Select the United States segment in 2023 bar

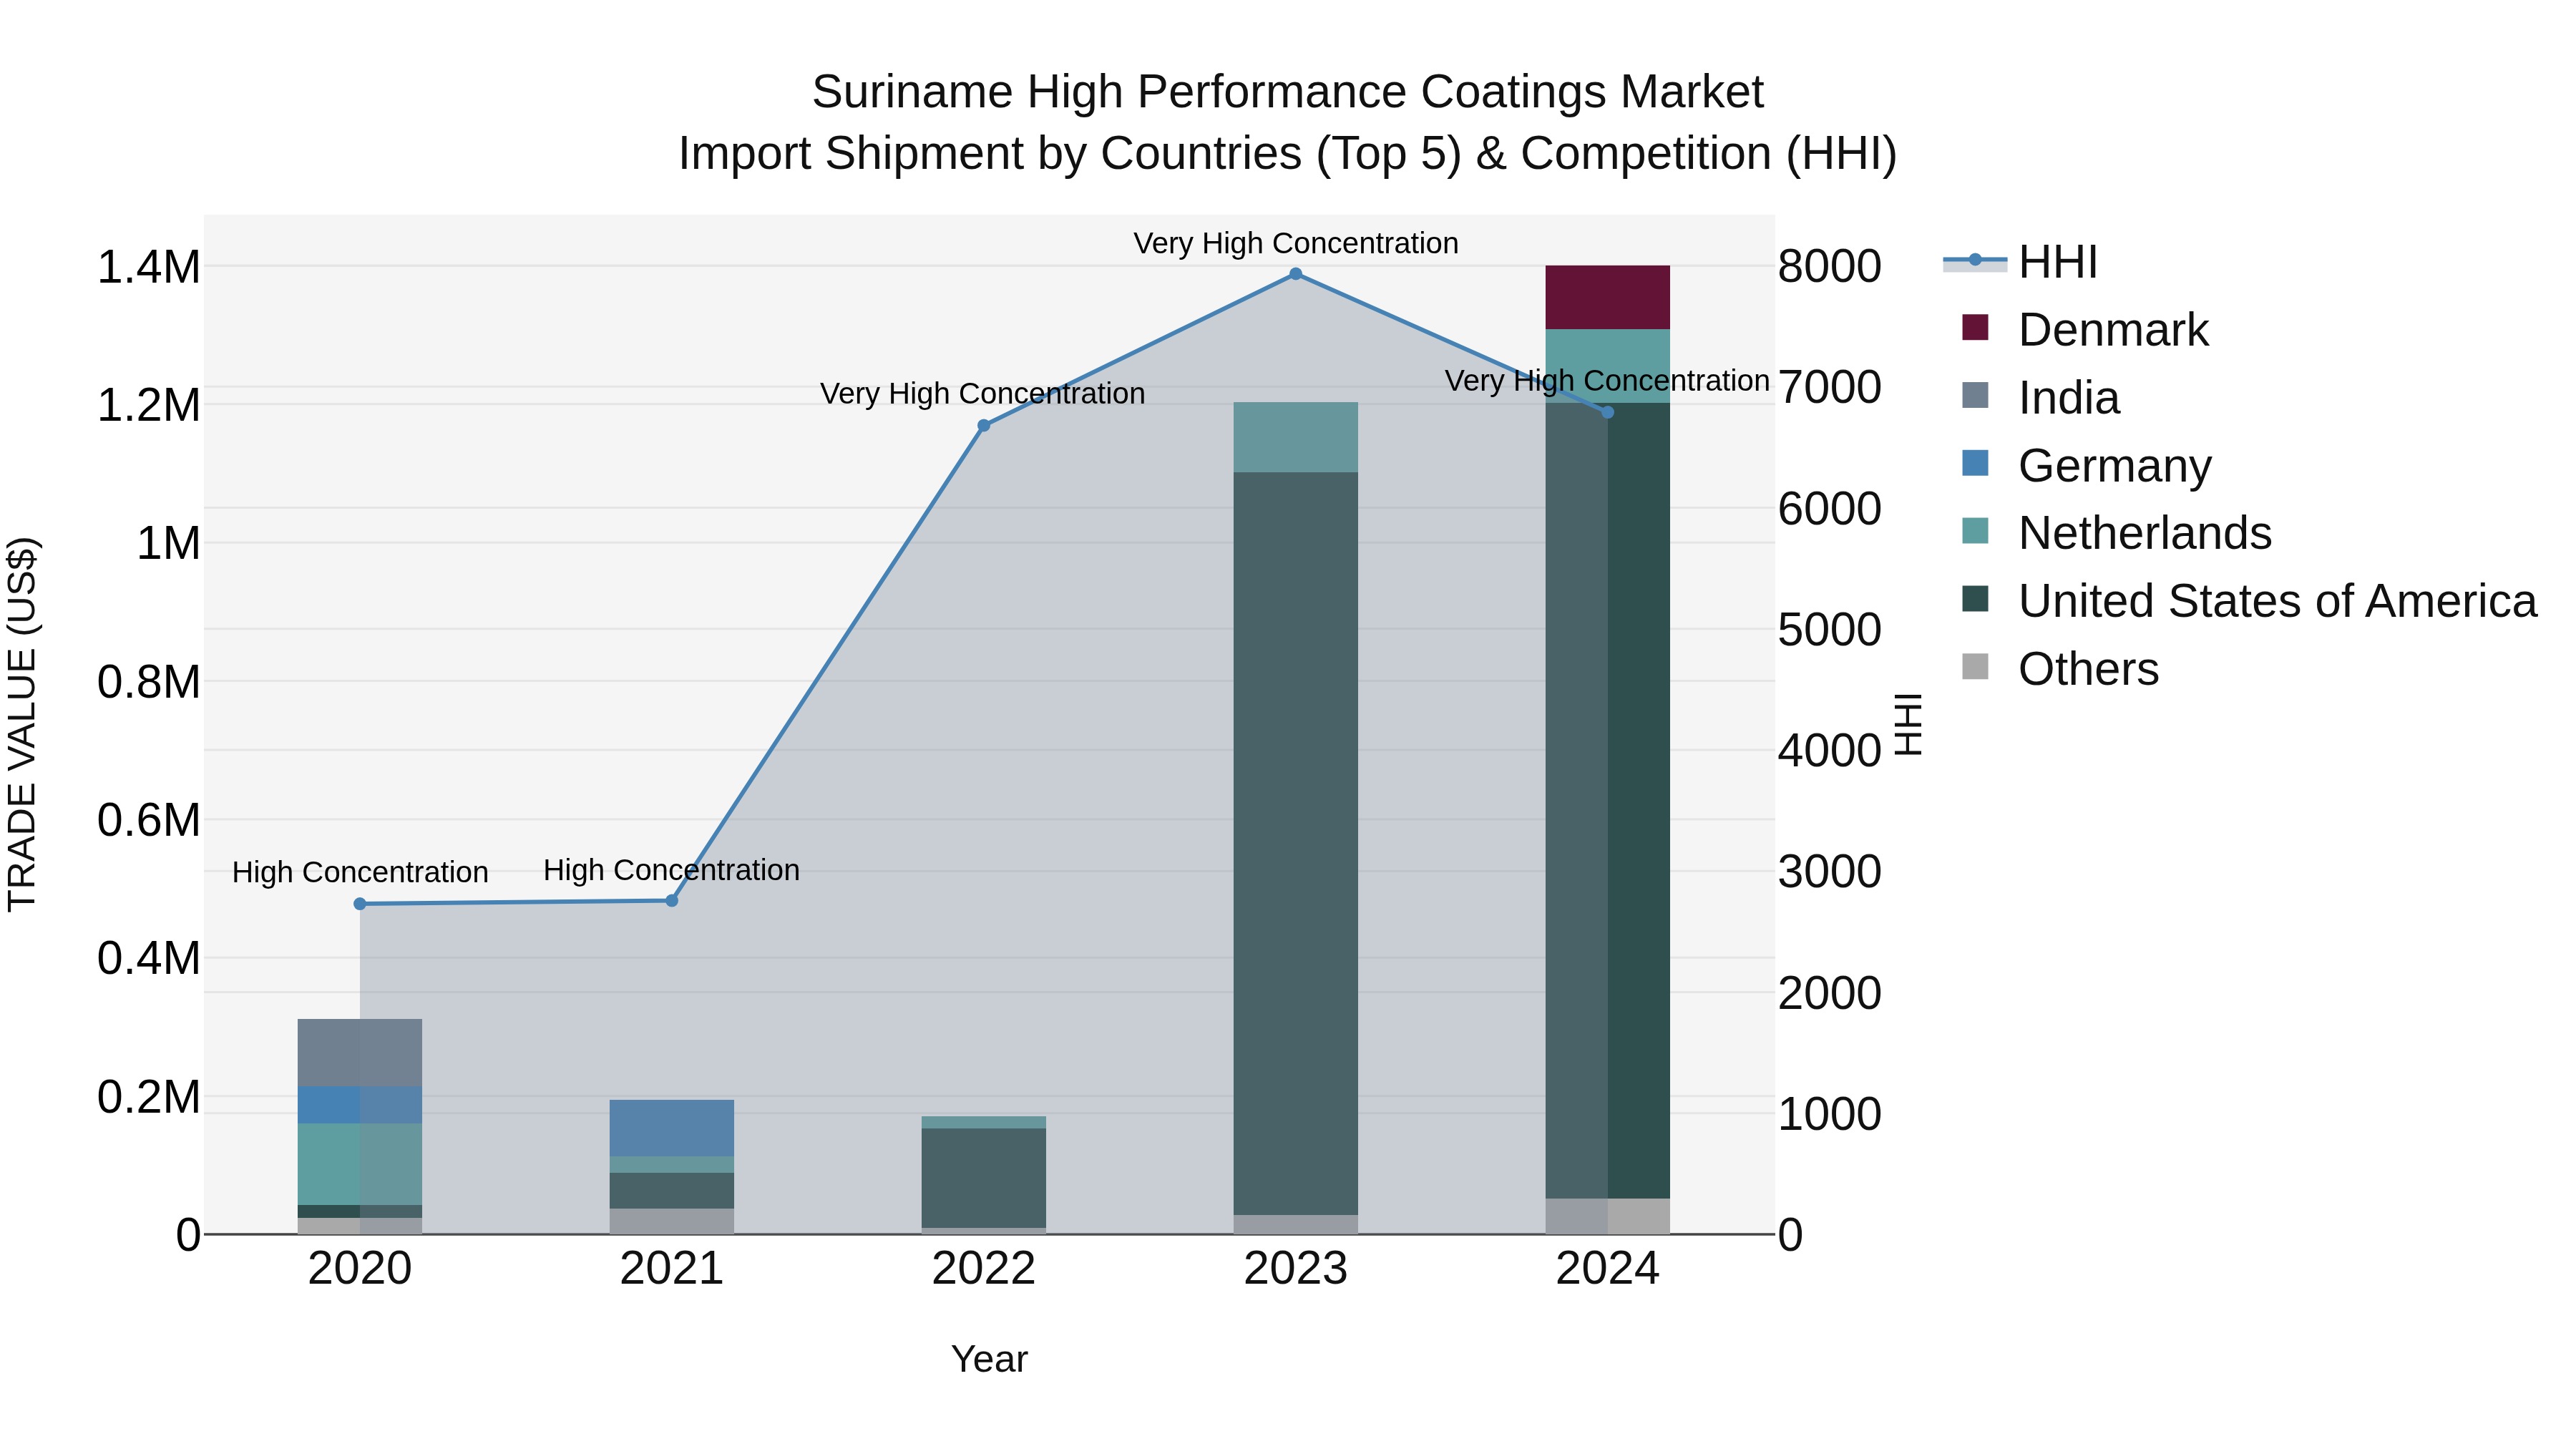coord(1296,844)
